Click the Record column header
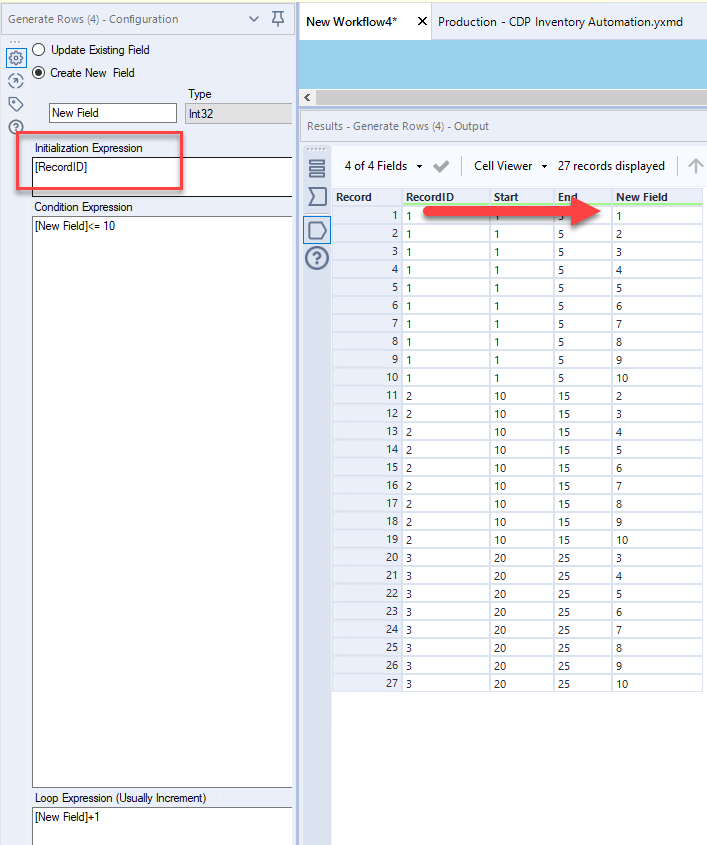 [x=367, y=197]
